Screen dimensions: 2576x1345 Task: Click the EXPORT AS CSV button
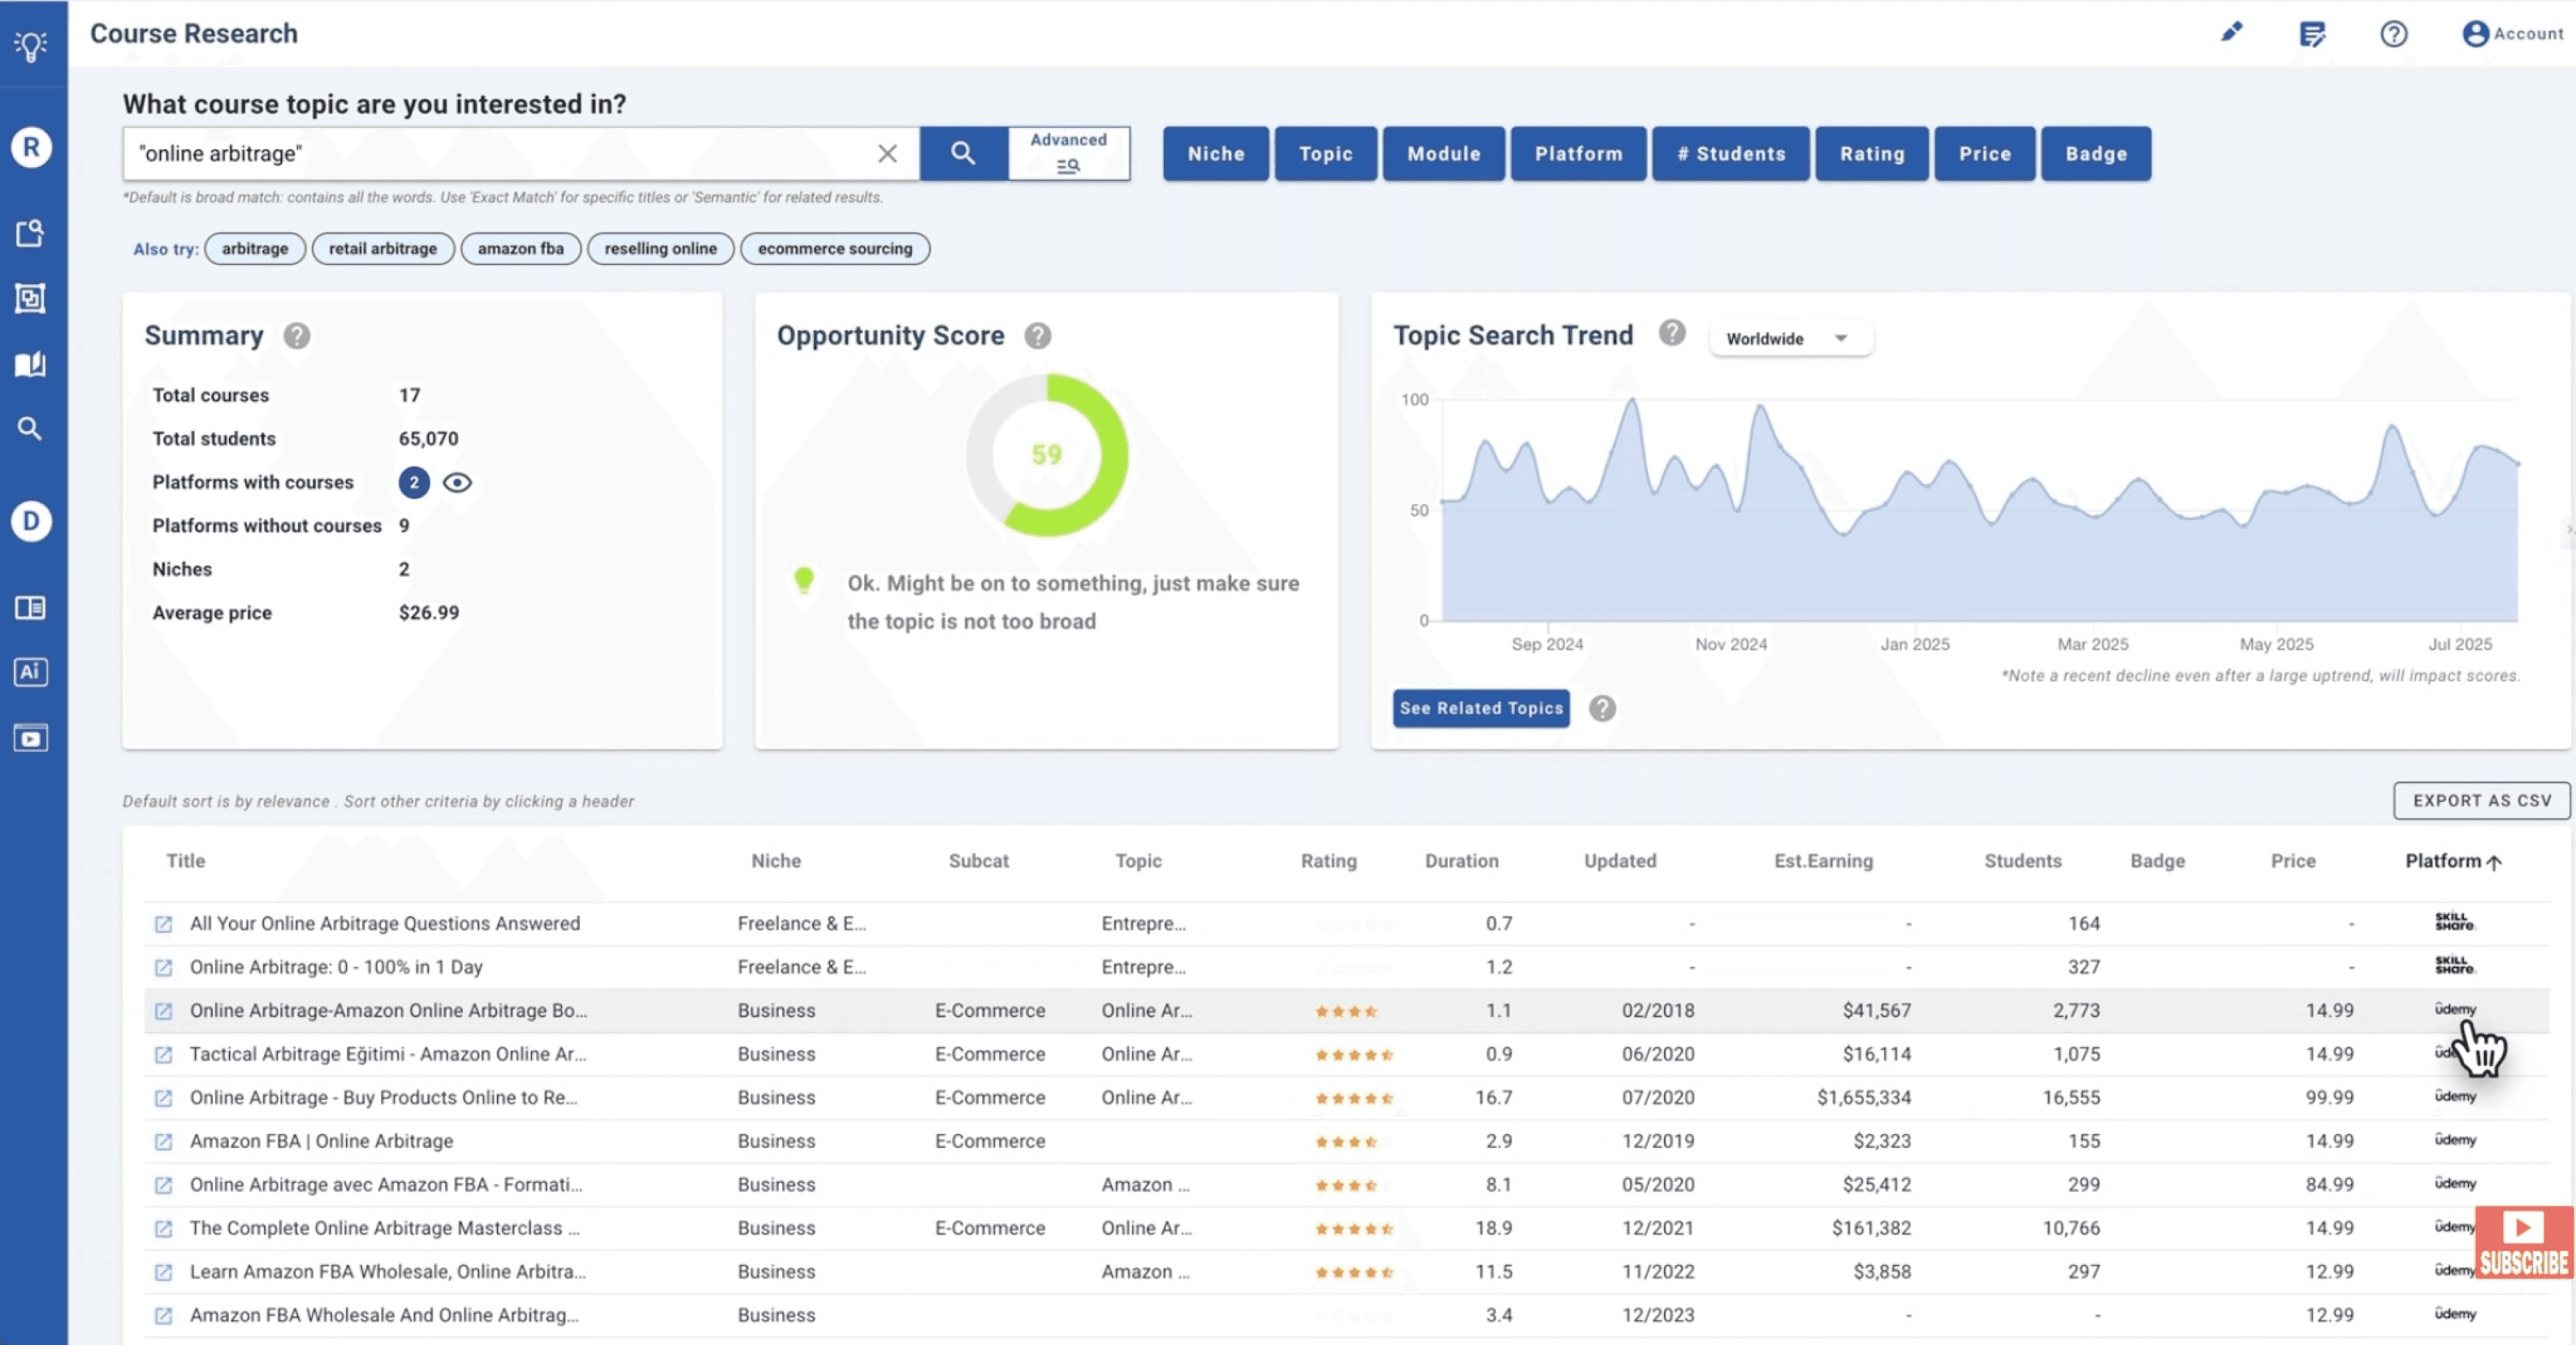click(2481, 800)
